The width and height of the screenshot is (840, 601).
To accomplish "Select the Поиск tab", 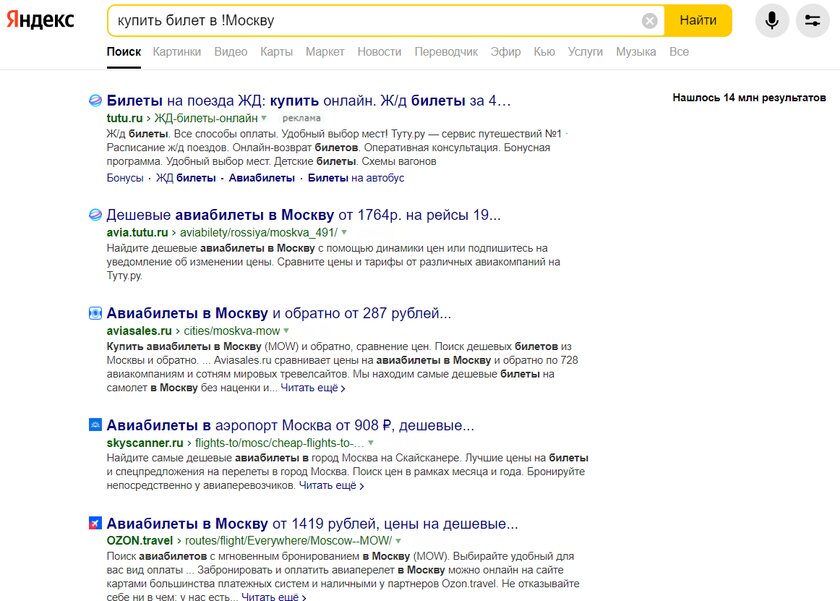I will (124, 52).
